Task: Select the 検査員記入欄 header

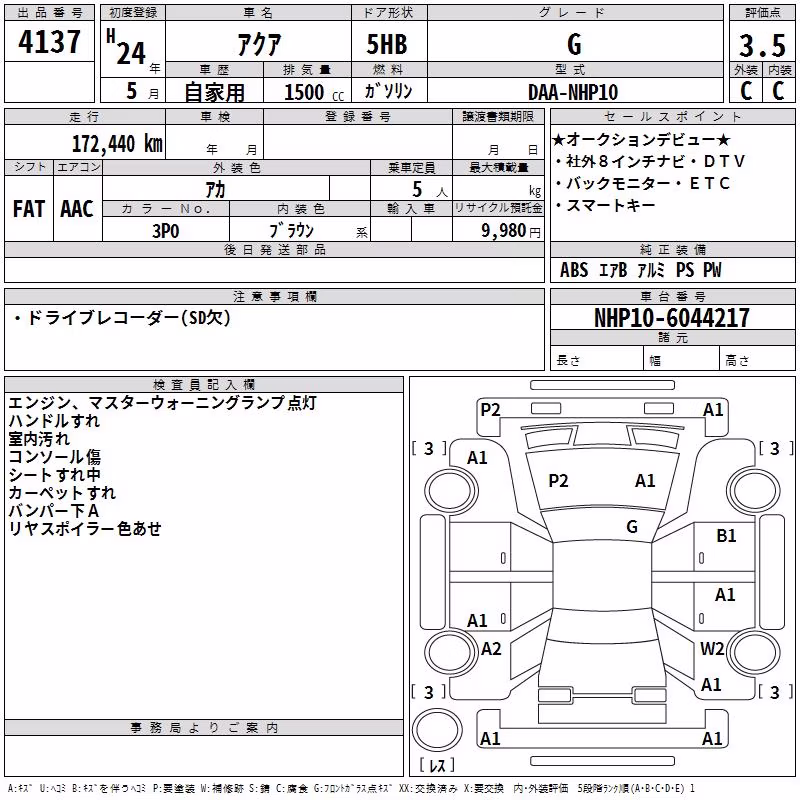Action: tap(204, 384)
